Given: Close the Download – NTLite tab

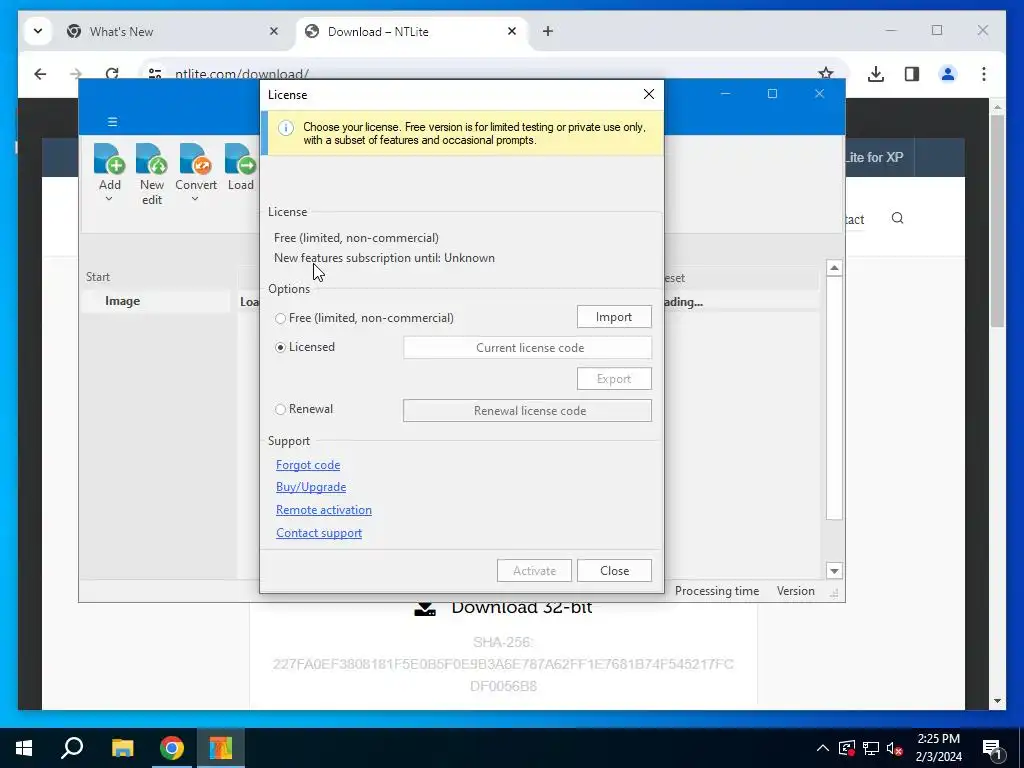Looking at the screenshot, I should [512, 31].
